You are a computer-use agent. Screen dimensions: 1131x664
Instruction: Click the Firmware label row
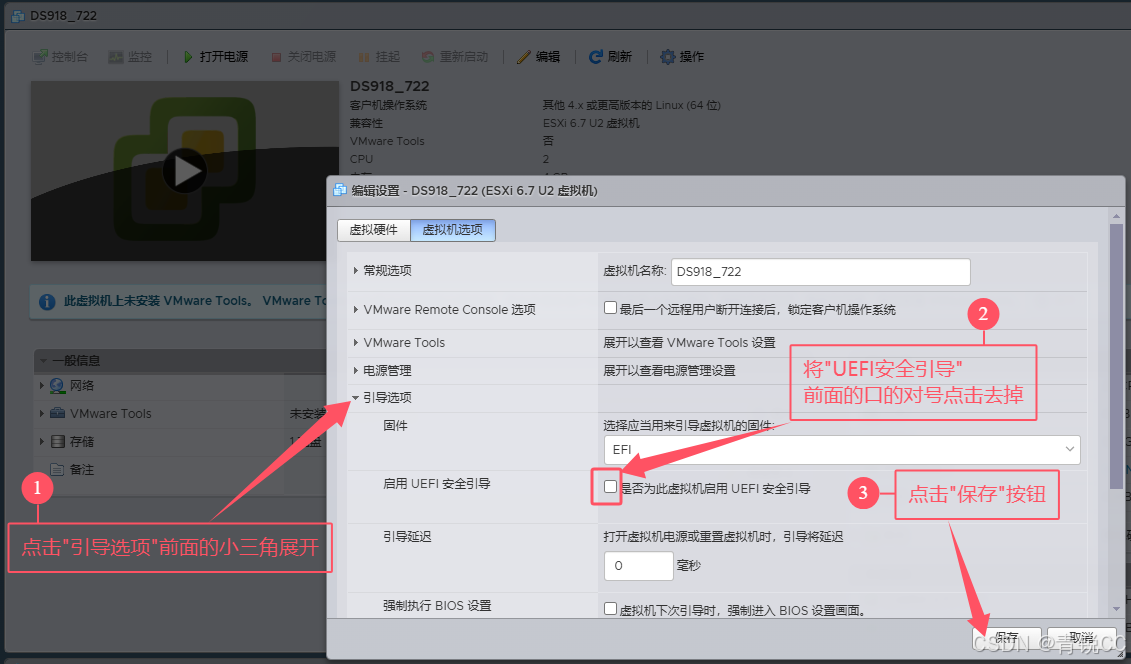point(395,425)
